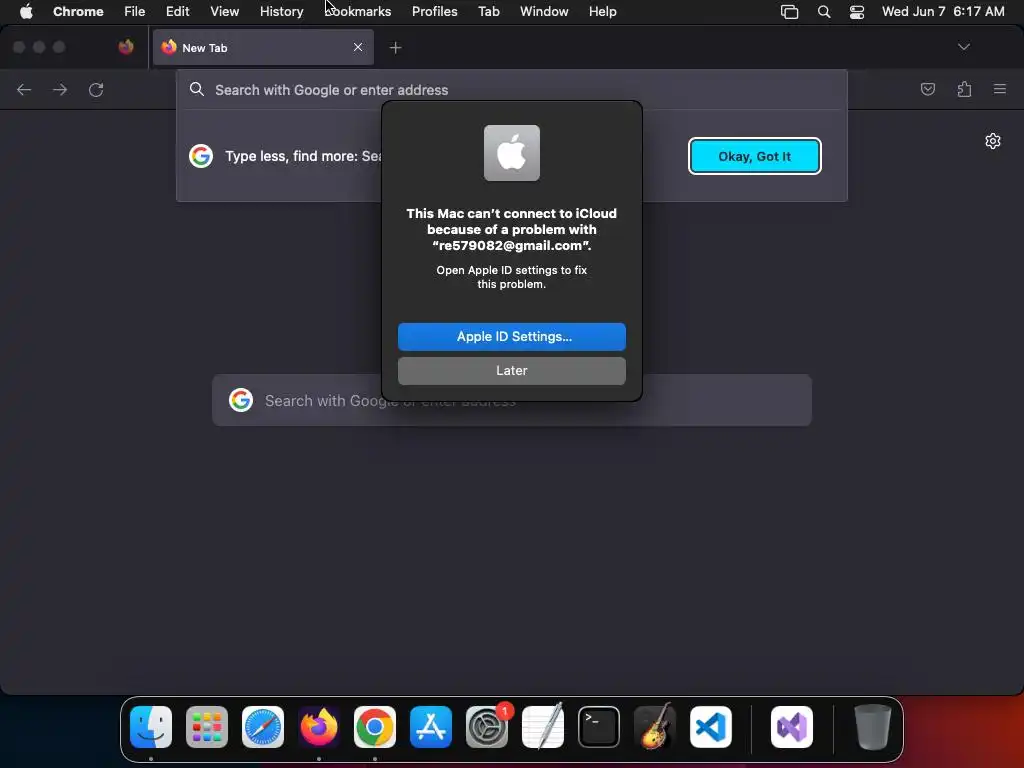This screenshot has height=768, width=1024.
Task: Open Control Center in menu bar
Action: [x=857, y=12]
